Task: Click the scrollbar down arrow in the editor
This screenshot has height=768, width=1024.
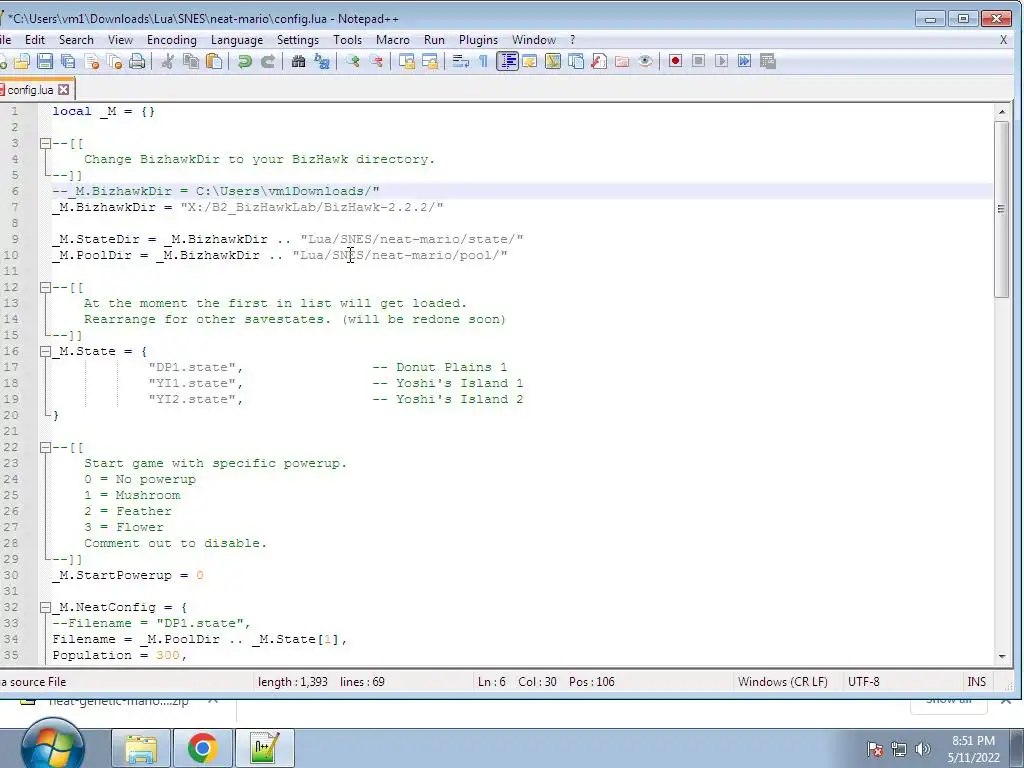Action: [x=1002, y=656]
